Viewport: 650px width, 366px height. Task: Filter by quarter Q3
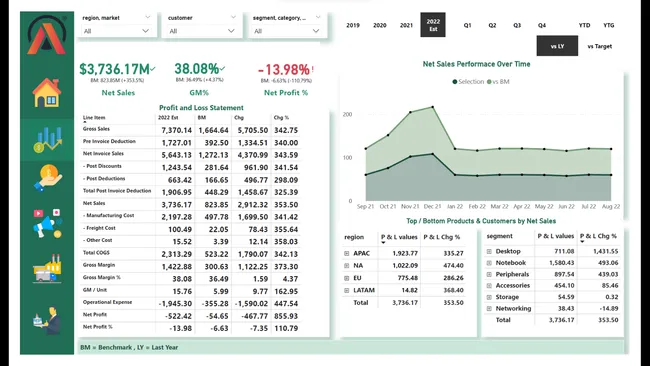pyautogui.click(x=517, y=25)
